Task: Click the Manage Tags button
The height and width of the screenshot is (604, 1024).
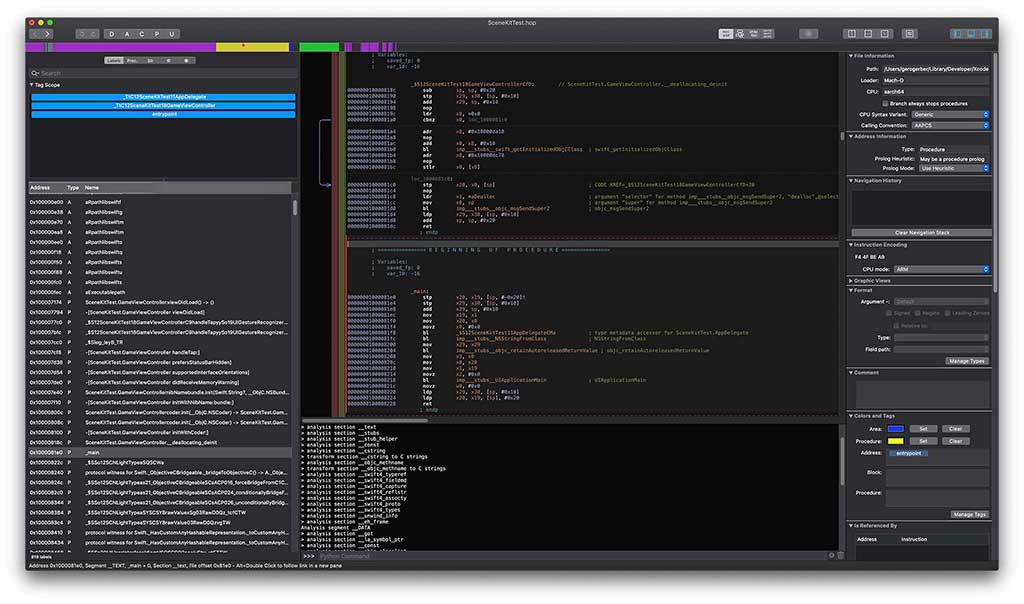Action: point(969,514)
